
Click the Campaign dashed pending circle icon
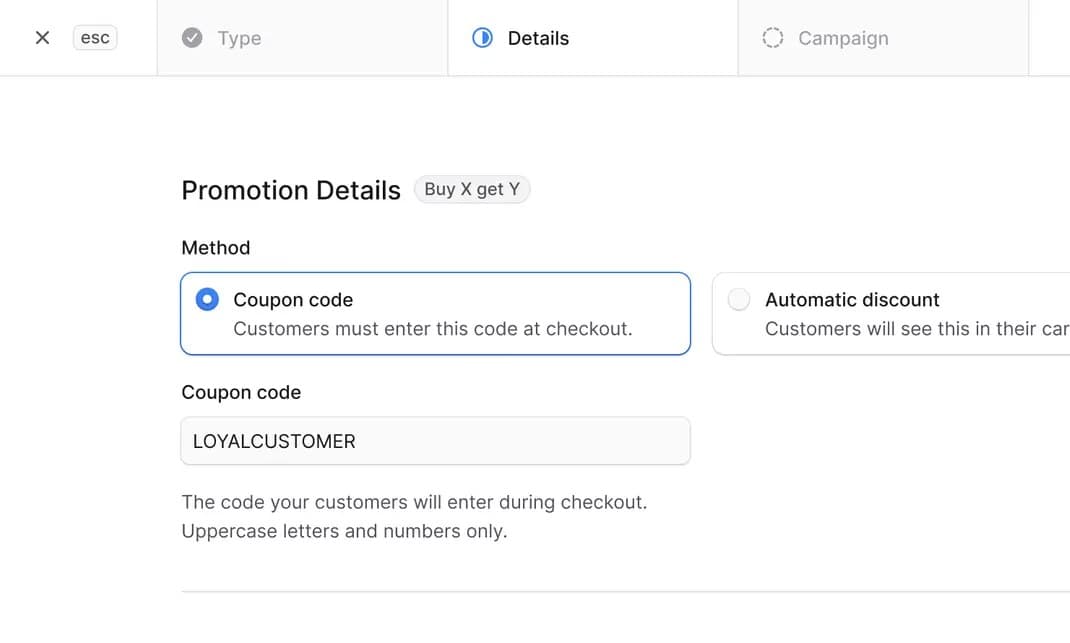[x=772, y=37]
